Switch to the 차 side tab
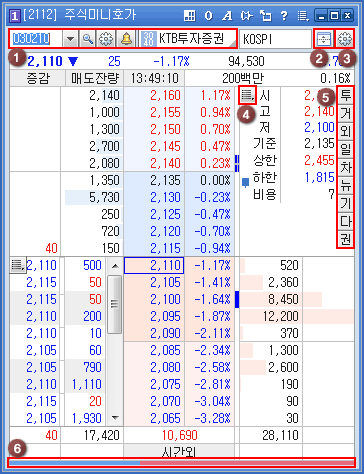The image size is (364, 474). point(345,168)
